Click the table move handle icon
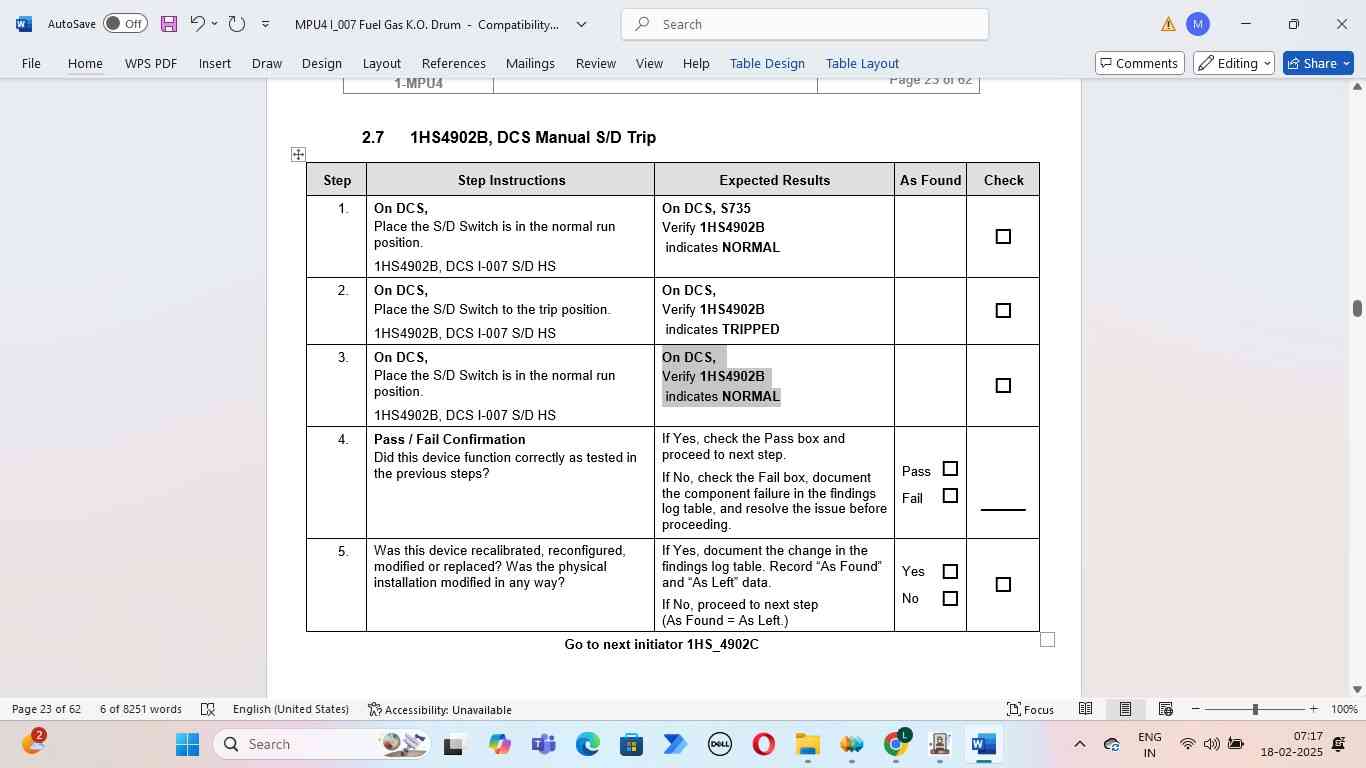Viewport: 1366px width, 768px height. pyautogui.click(x=298, y=154)
